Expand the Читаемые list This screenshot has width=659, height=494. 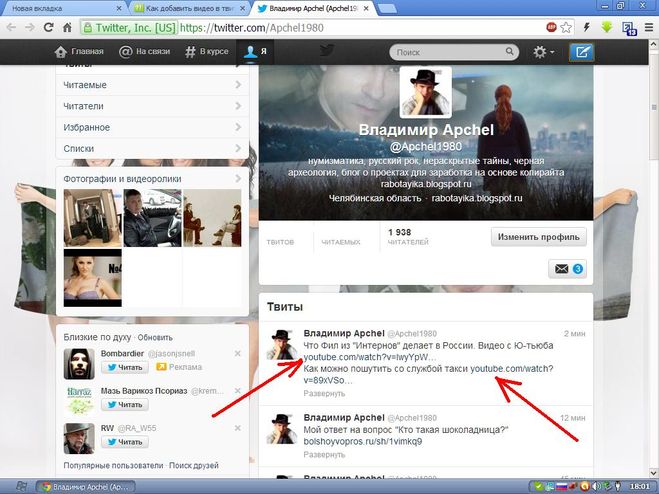[152, 86]
